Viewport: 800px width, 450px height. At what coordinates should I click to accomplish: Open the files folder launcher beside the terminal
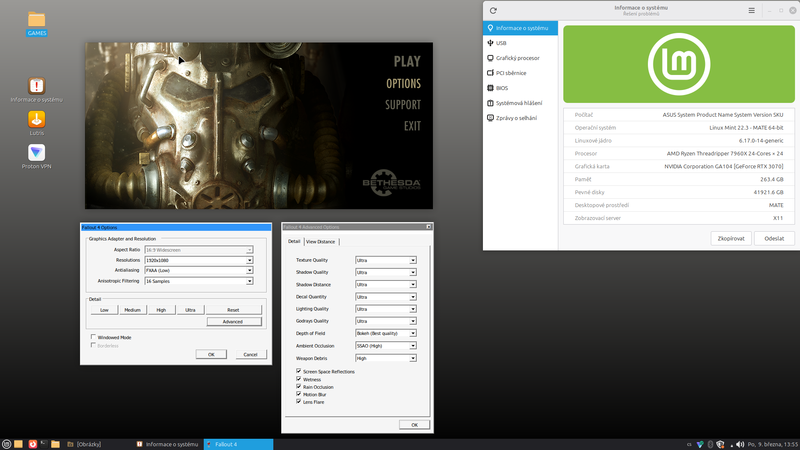click(x=56, y=444)
